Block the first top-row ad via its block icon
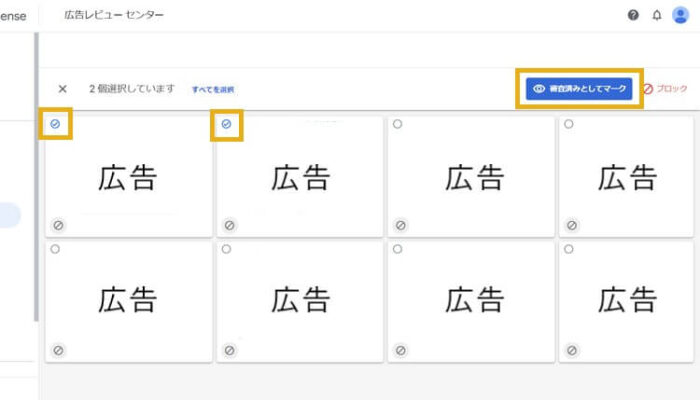 (58, 225)
